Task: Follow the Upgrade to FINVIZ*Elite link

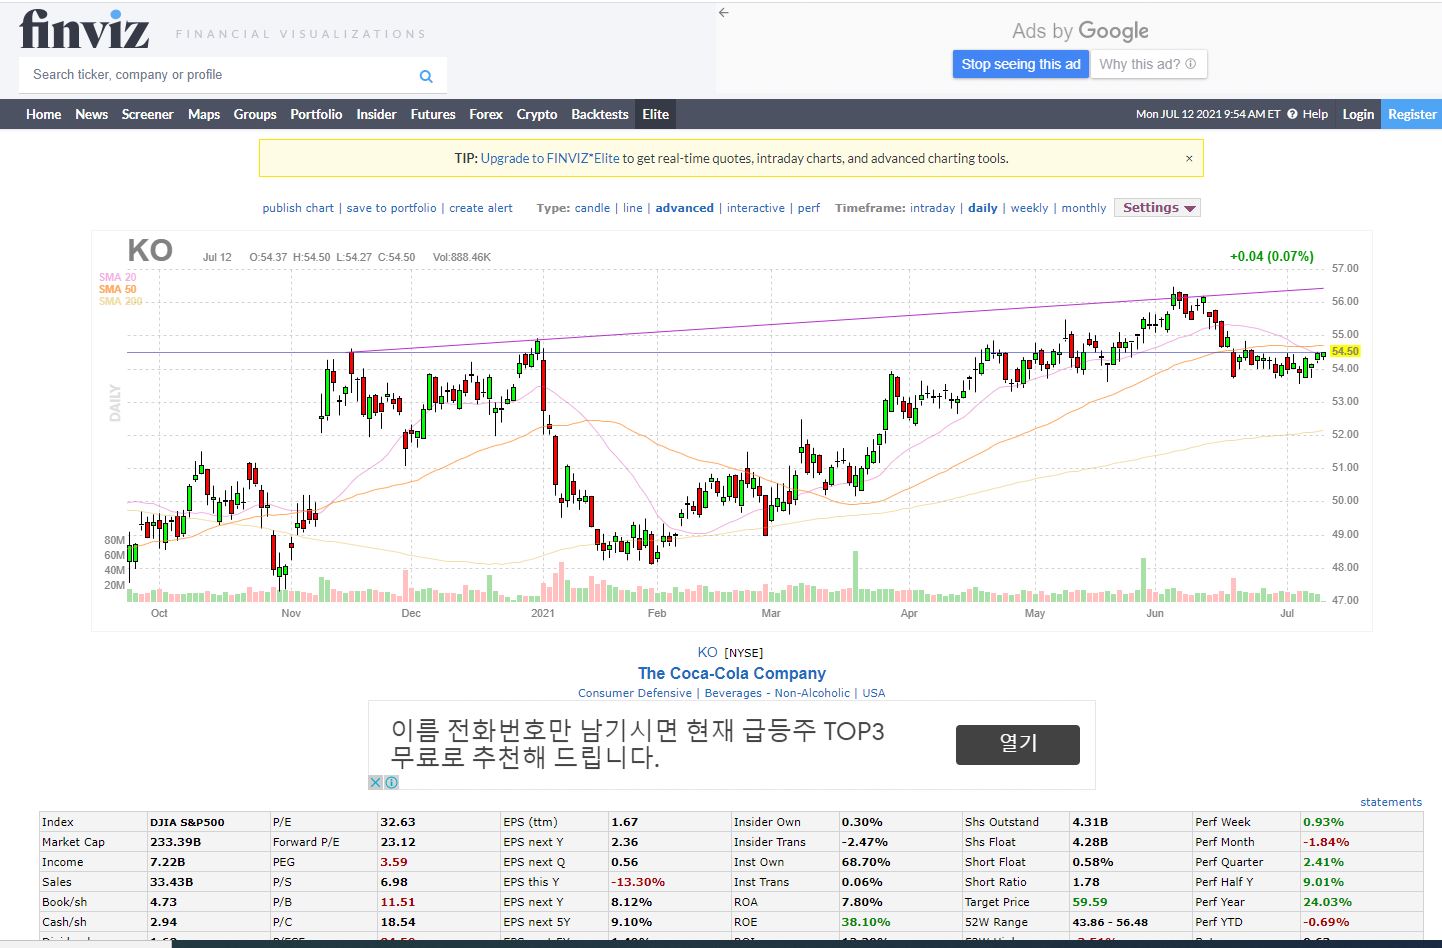Action: tap(550, 158)
